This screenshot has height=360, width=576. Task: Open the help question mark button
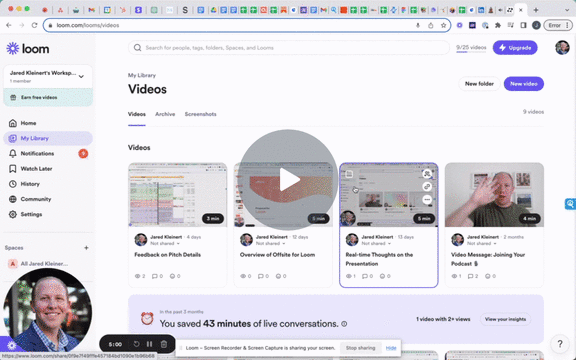[x=560, y=344]
